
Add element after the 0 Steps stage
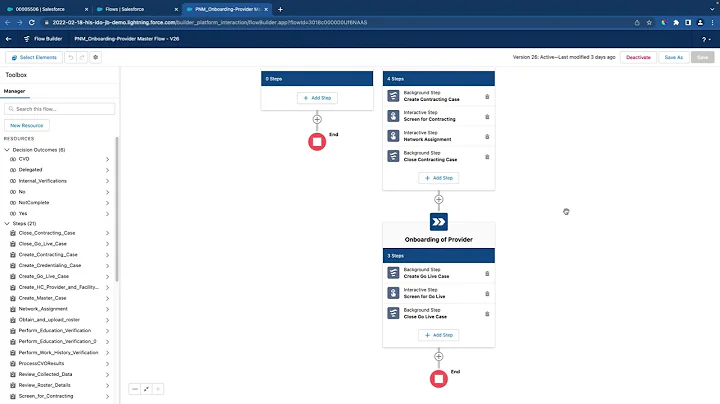317,119
